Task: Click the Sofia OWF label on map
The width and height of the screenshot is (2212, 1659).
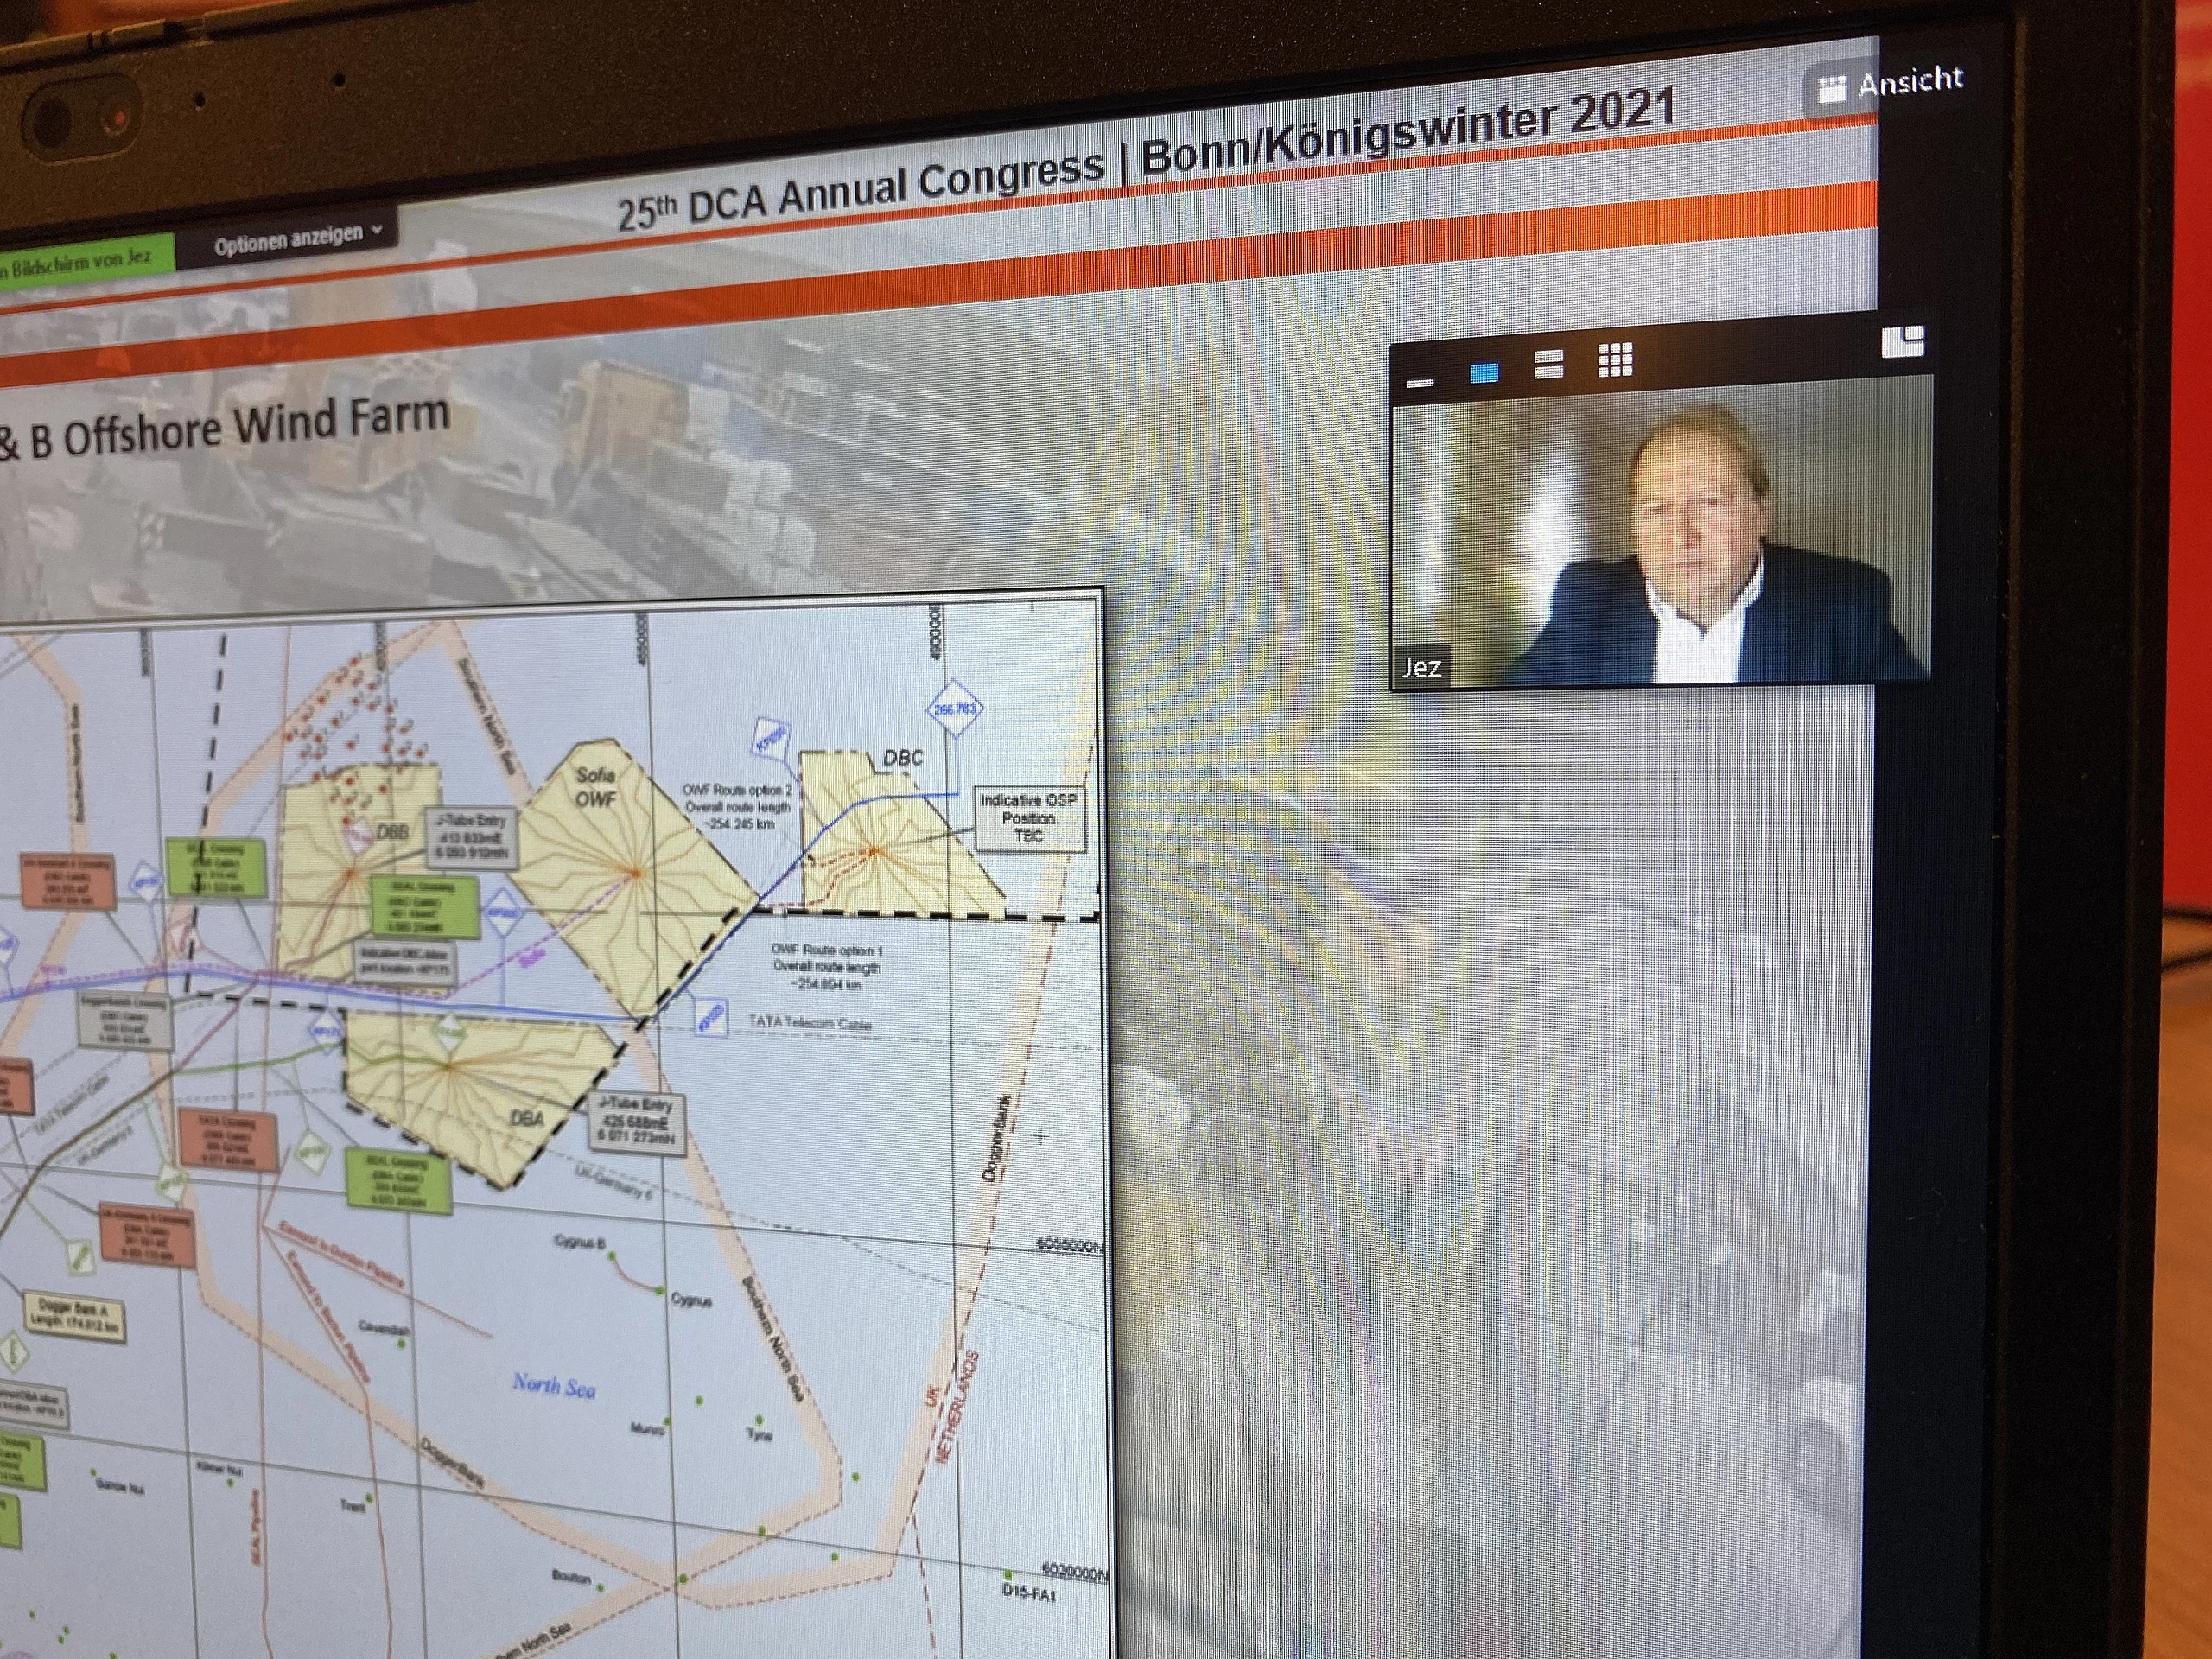Action: (x=595, y=786)
